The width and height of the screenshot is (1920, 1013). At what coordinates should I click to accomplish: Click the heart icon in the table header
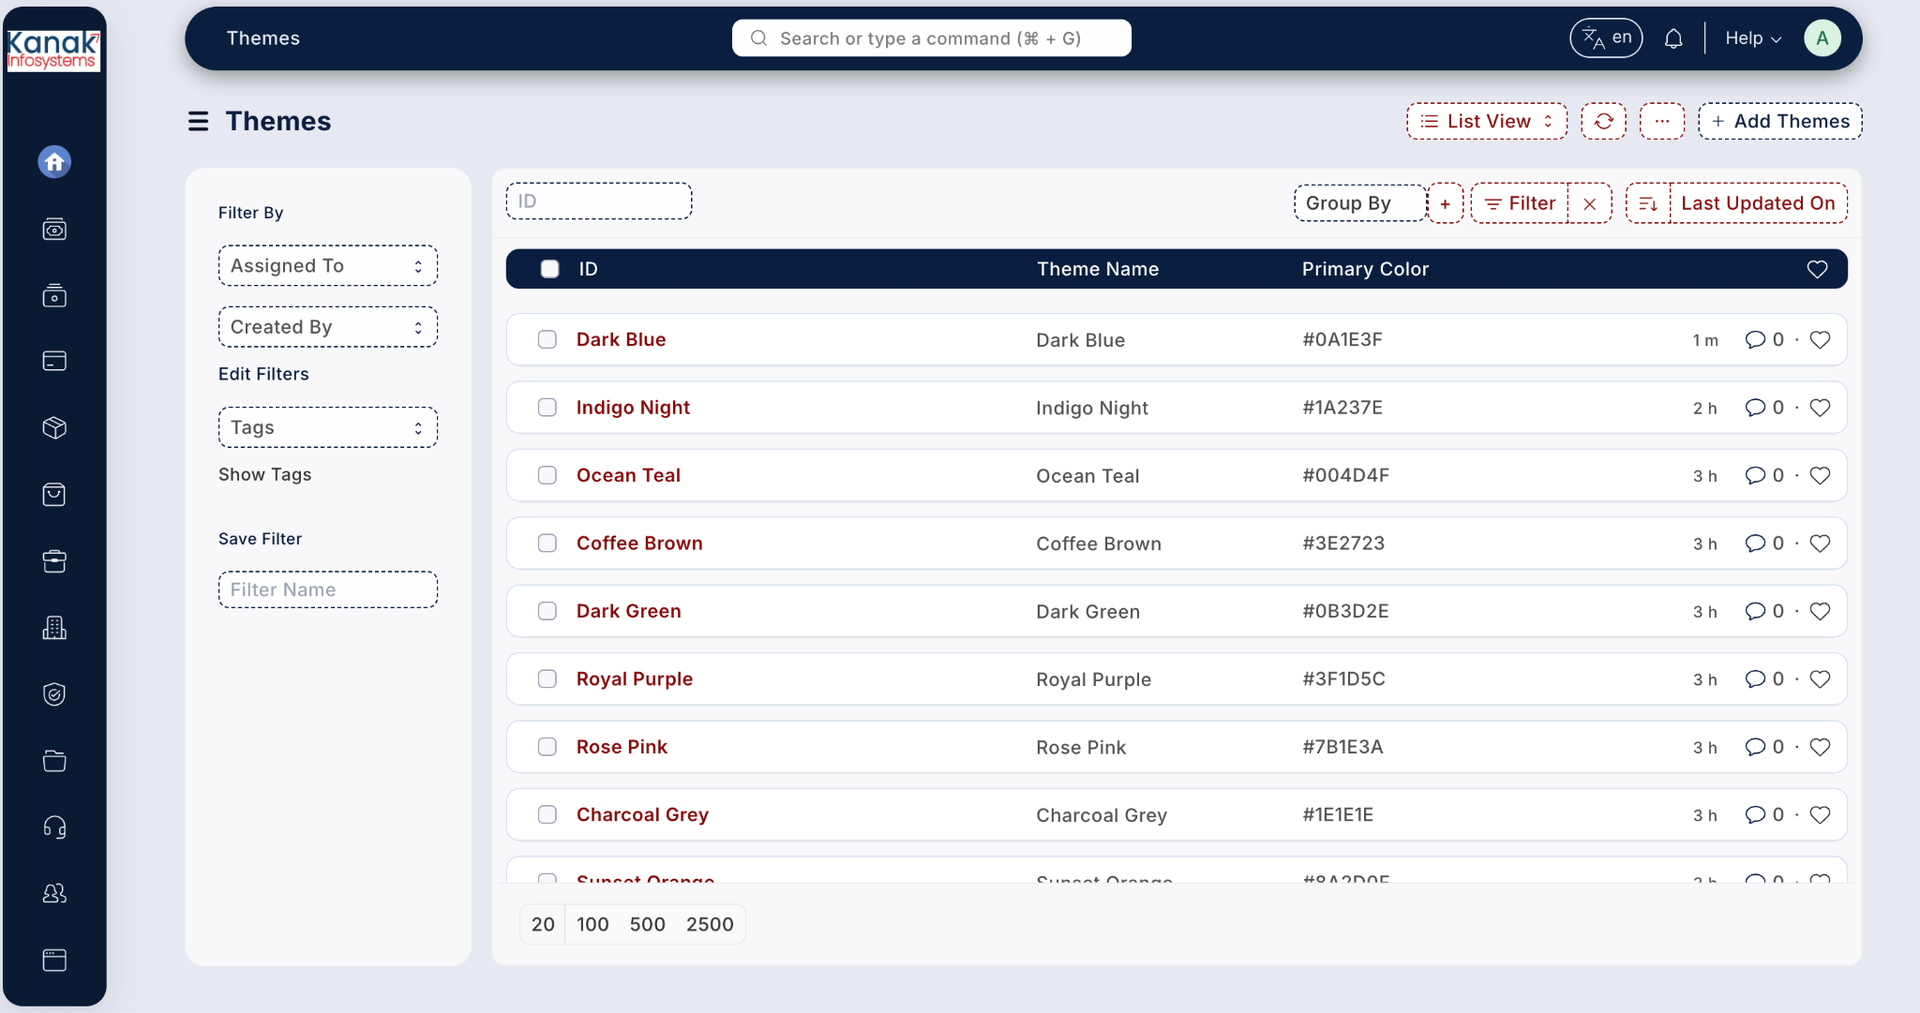[1817, 269]
